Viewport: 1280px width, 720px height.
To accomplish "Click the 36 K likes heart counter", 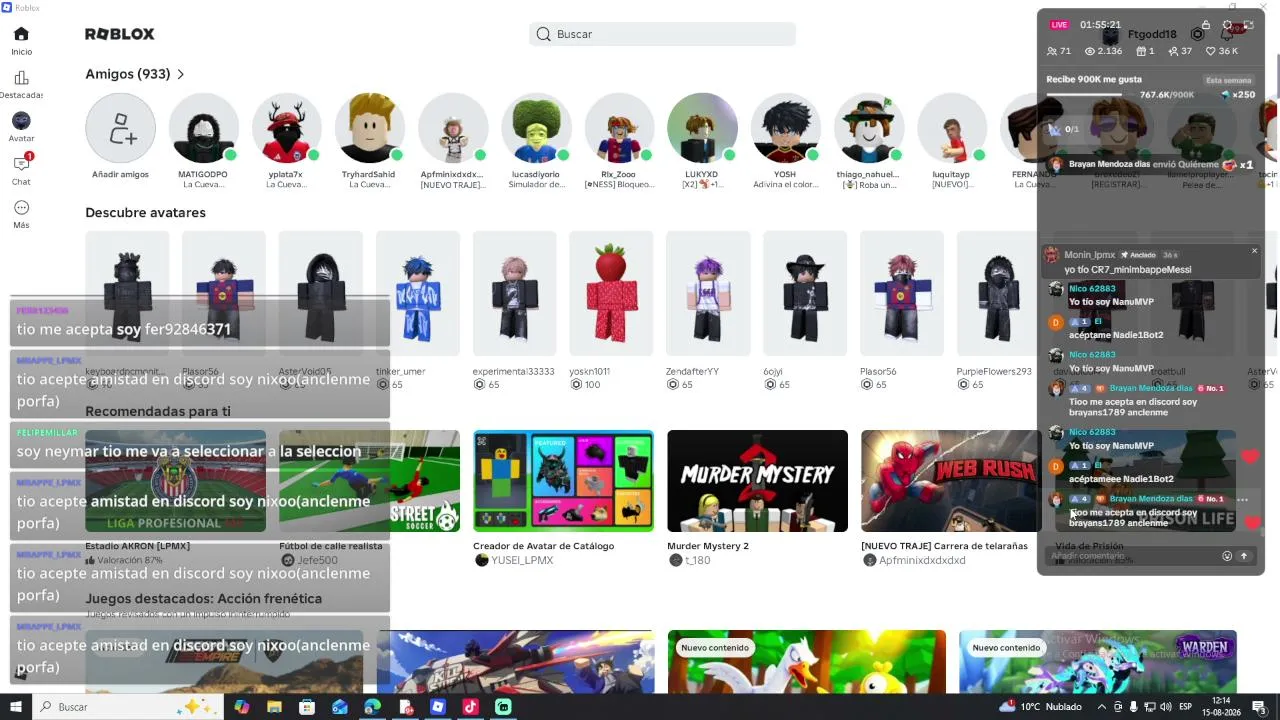I will 1222,51.
